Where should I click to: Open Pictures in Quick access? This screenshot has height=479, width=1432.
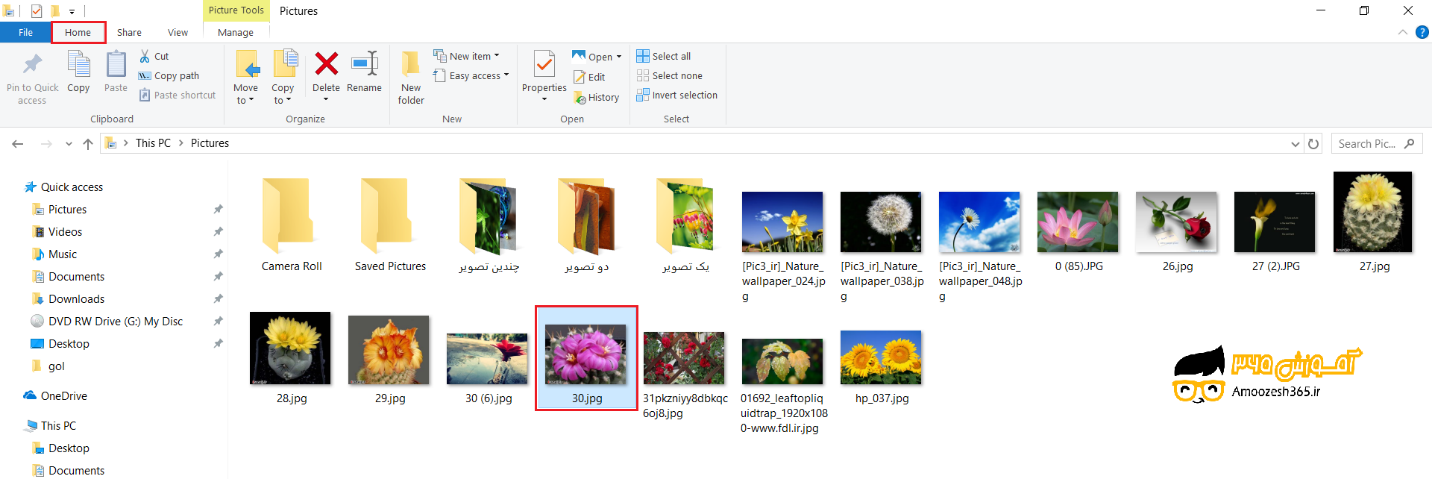pos(67,209)
